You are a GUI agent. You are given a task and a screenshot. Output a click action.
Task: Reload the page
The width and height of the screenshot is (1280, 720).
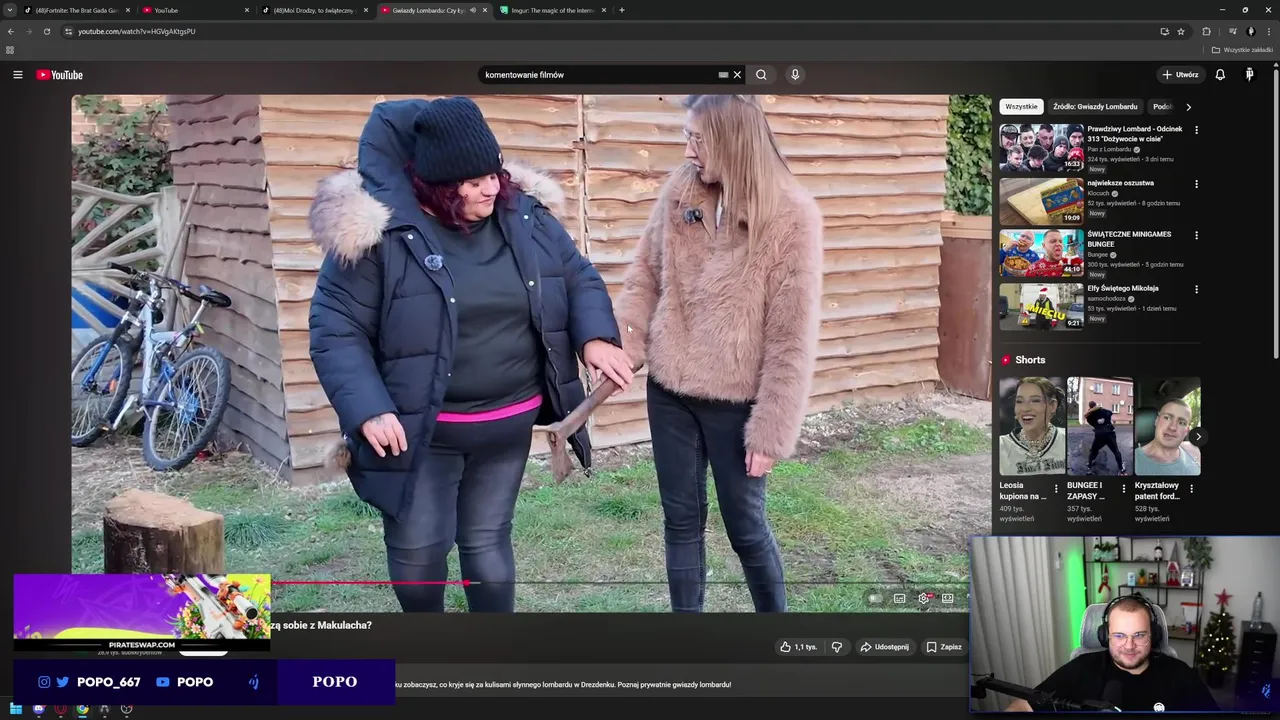[46, 31]
